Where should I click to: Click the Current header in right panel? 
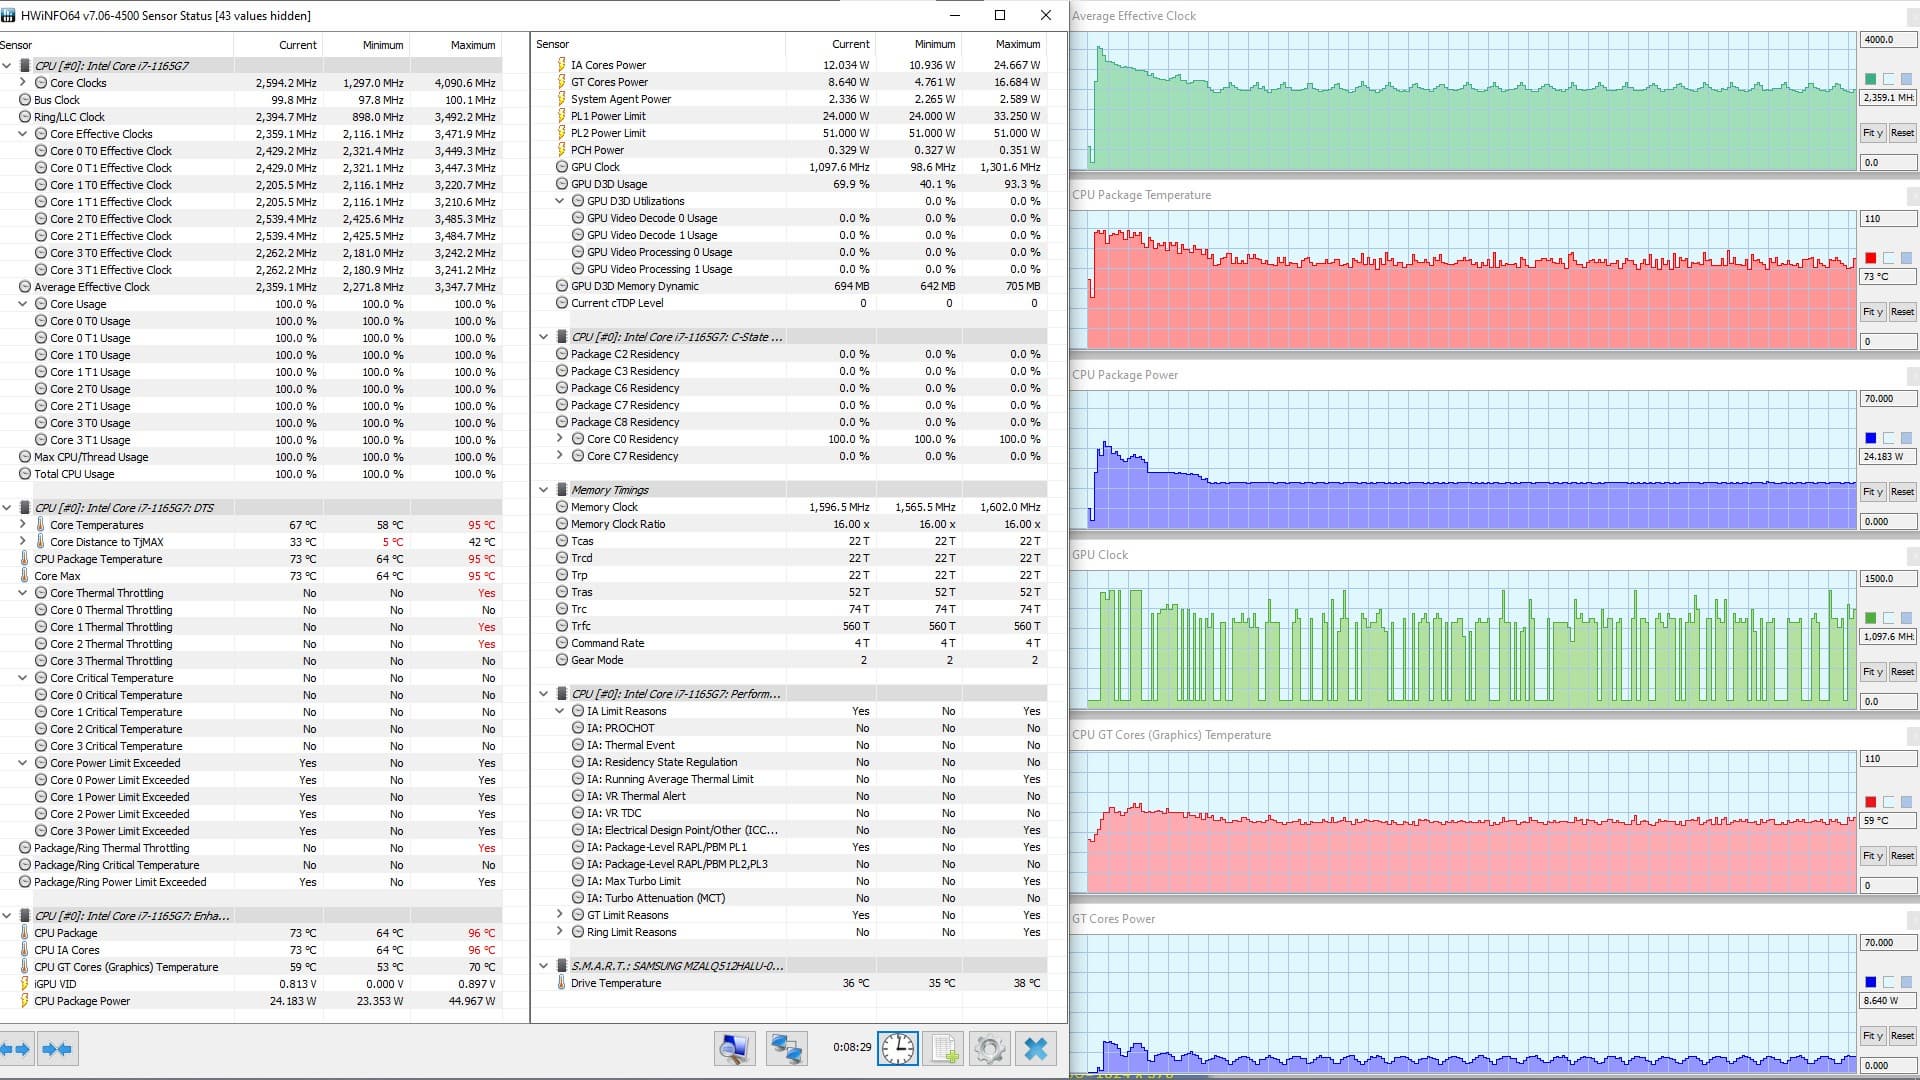pos(850,44)
